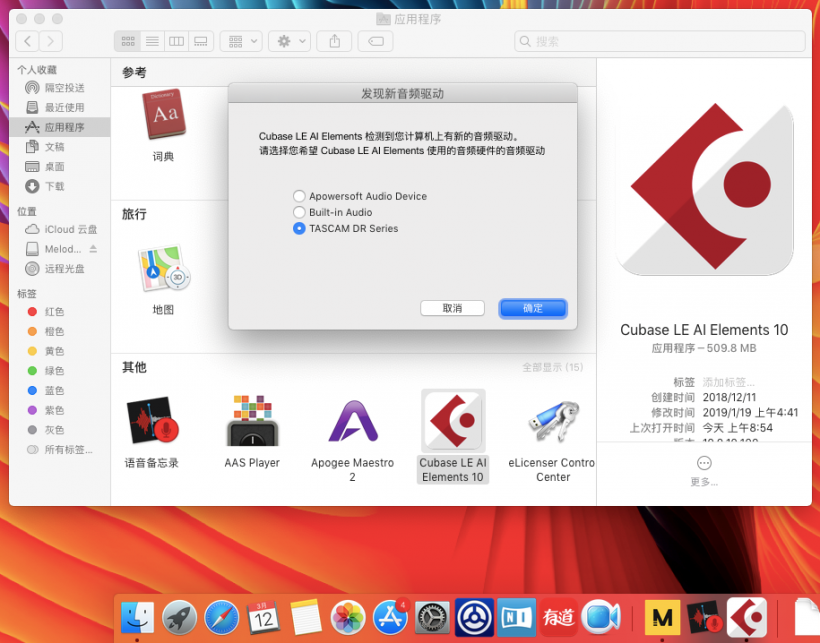Screen dimensions: 820x643
Task: Click the eLicenser Control Center icon
Action: coord(552,421)
